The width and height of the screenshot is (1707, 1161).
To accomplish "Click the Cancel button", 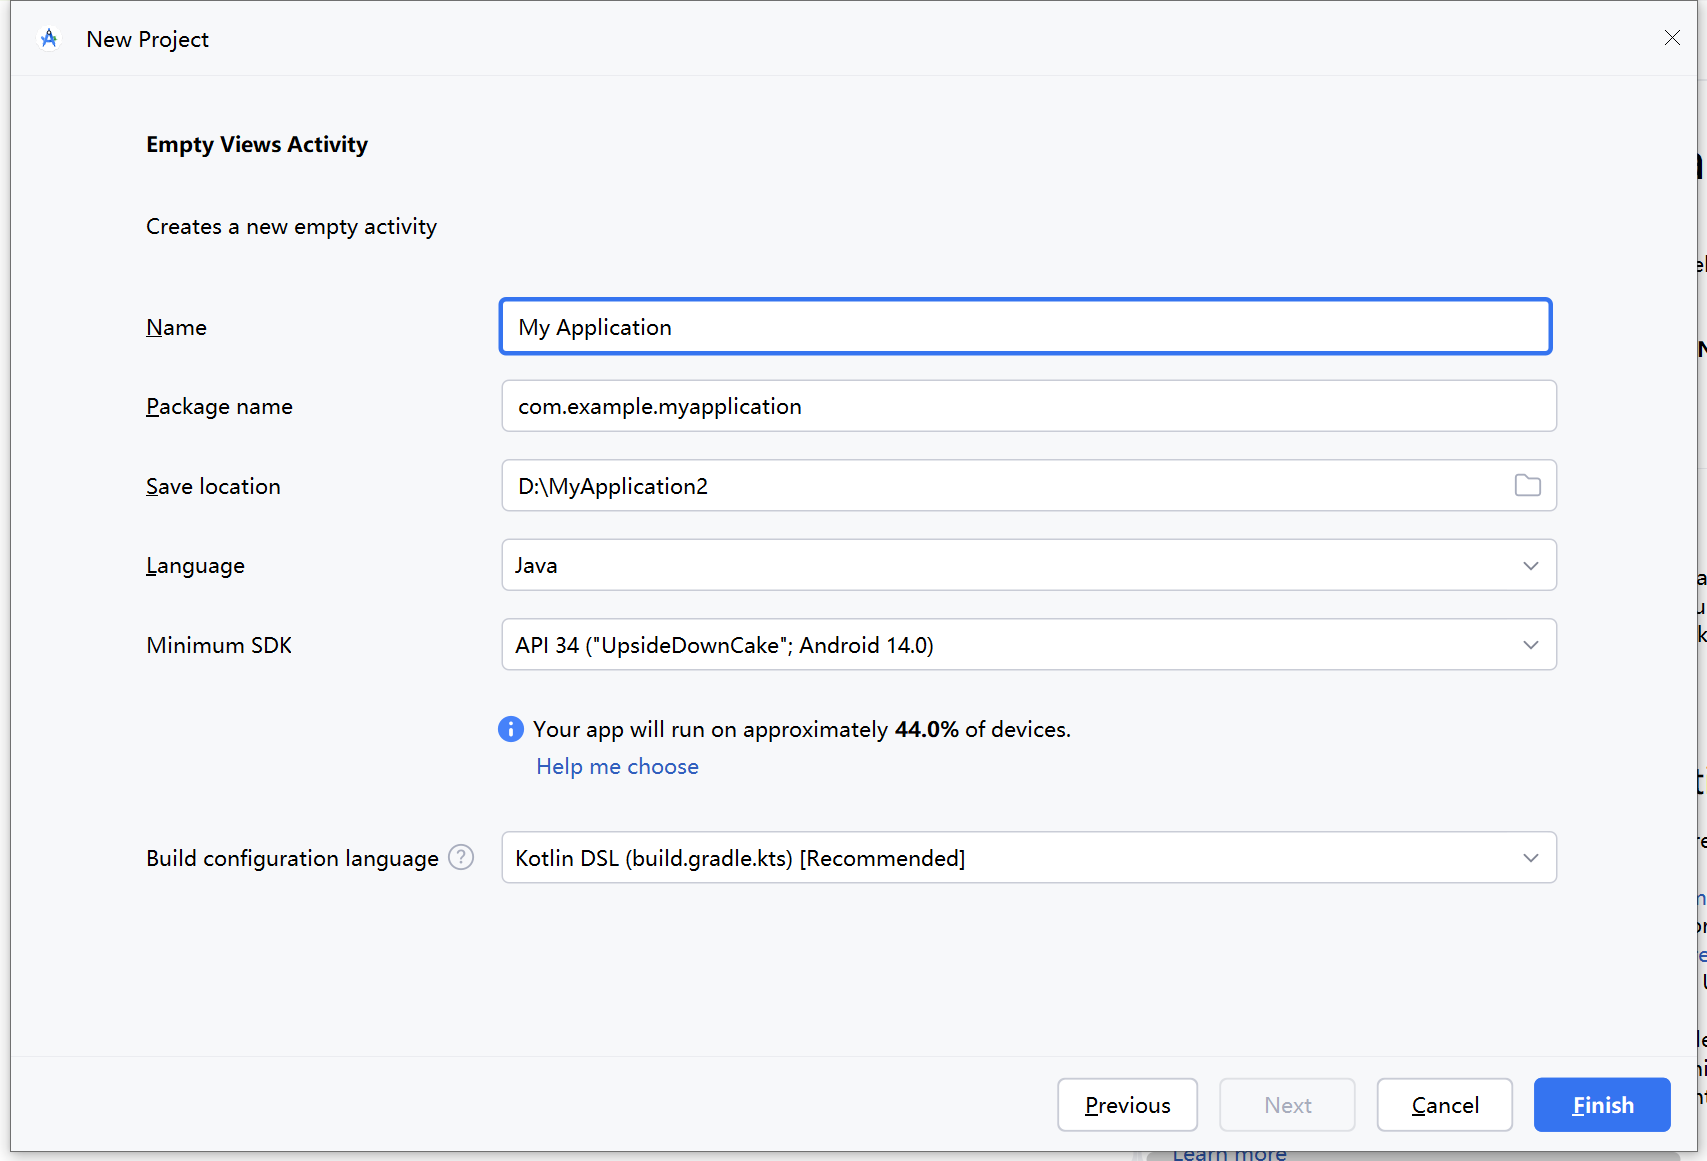I will pos(1445,1105).
